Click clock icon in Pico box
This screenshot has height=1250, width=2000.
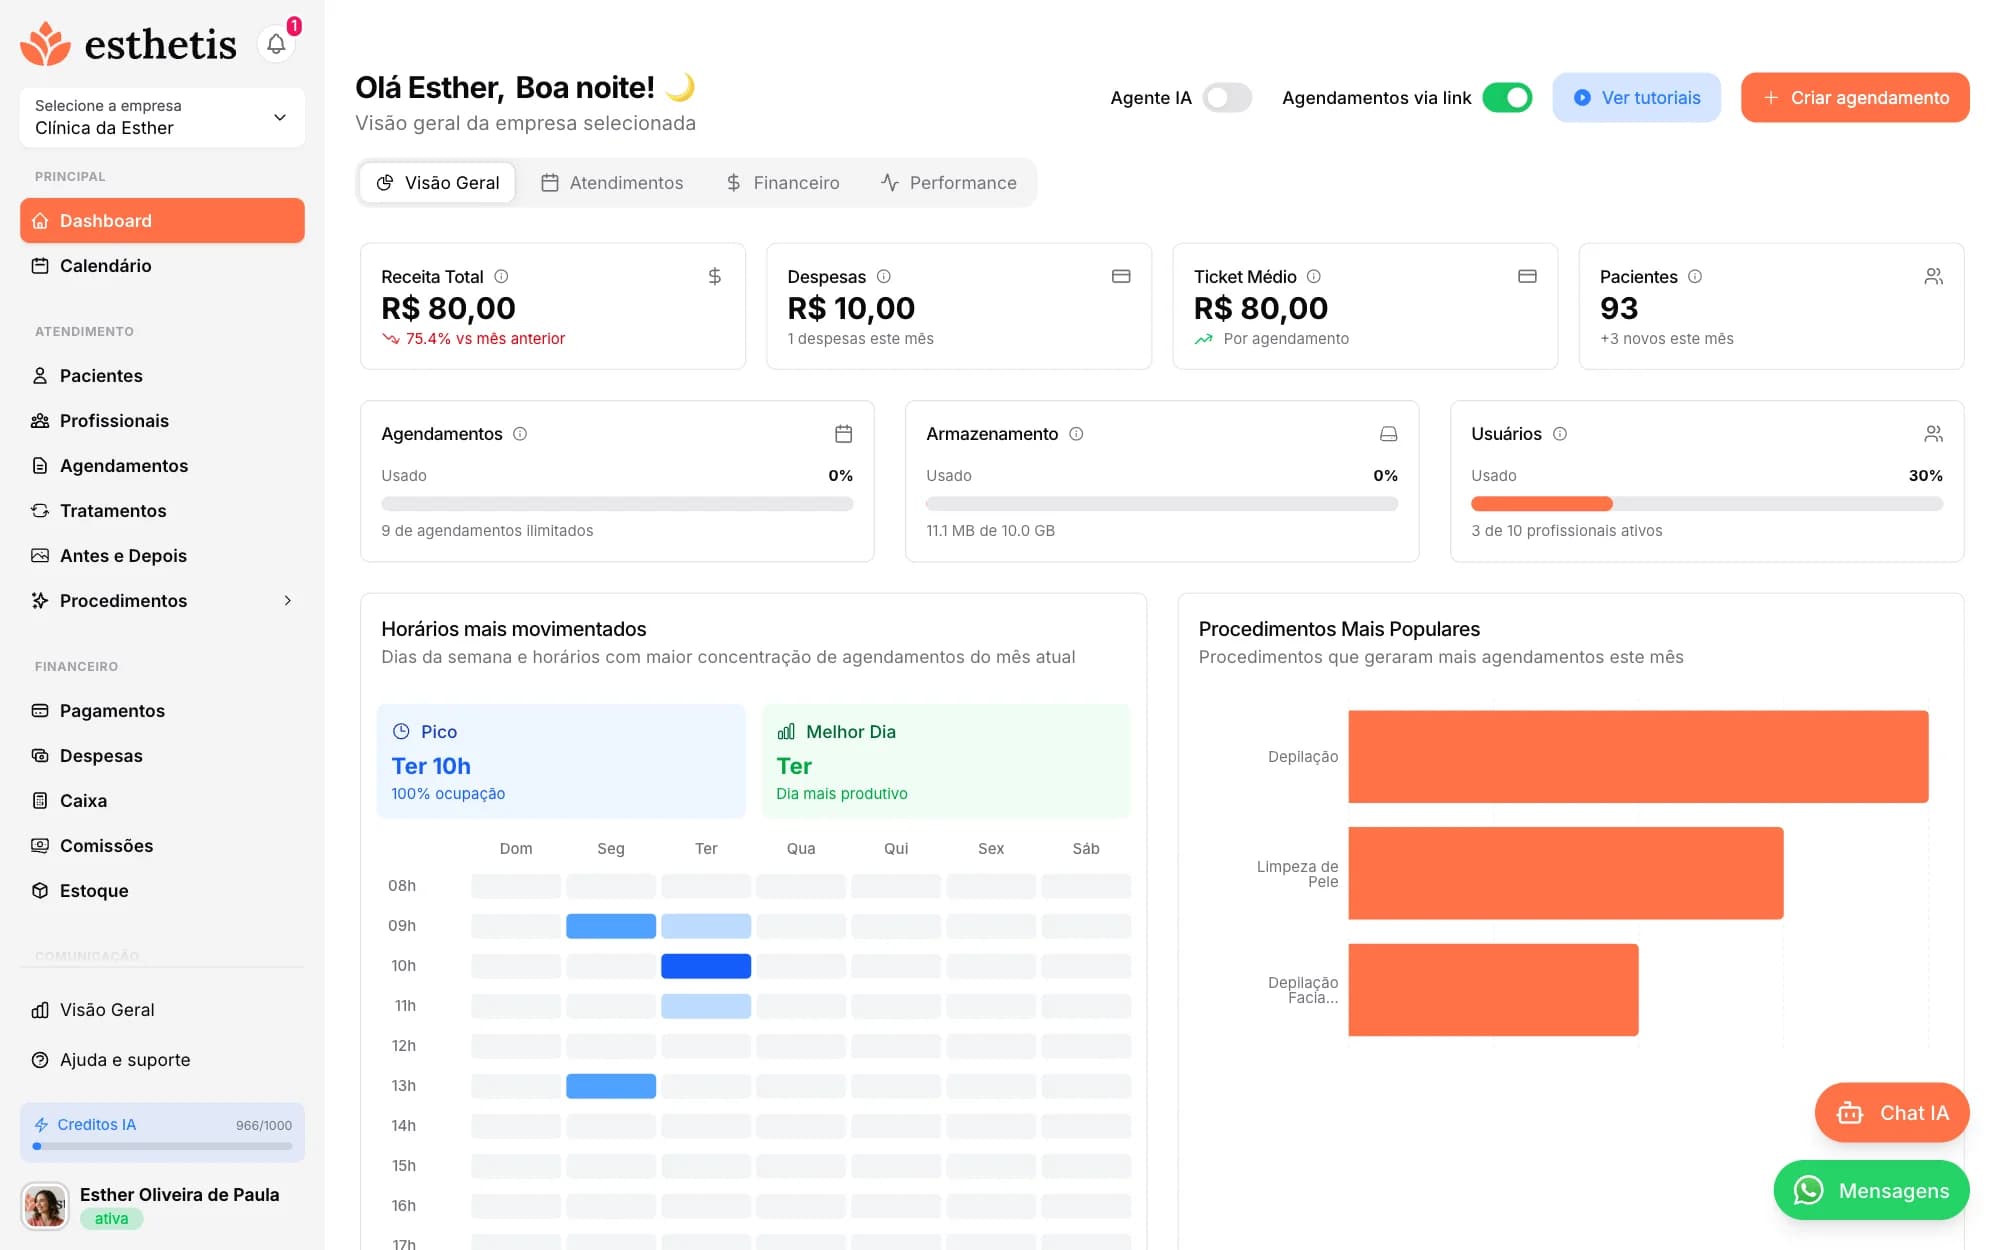point(401,731)
